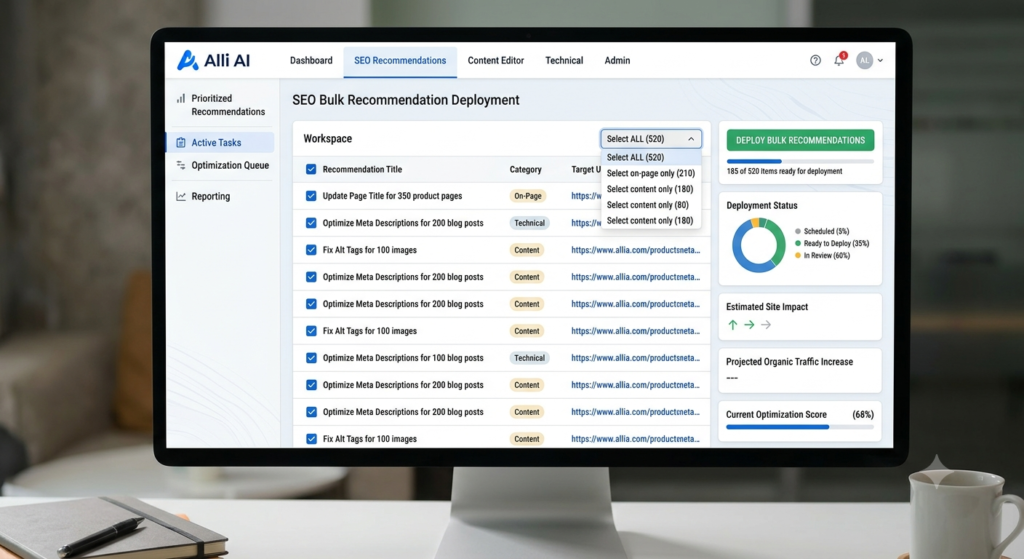Click the Alli AI logo
Screen dimensions: 1024x559
pos(214,60)
